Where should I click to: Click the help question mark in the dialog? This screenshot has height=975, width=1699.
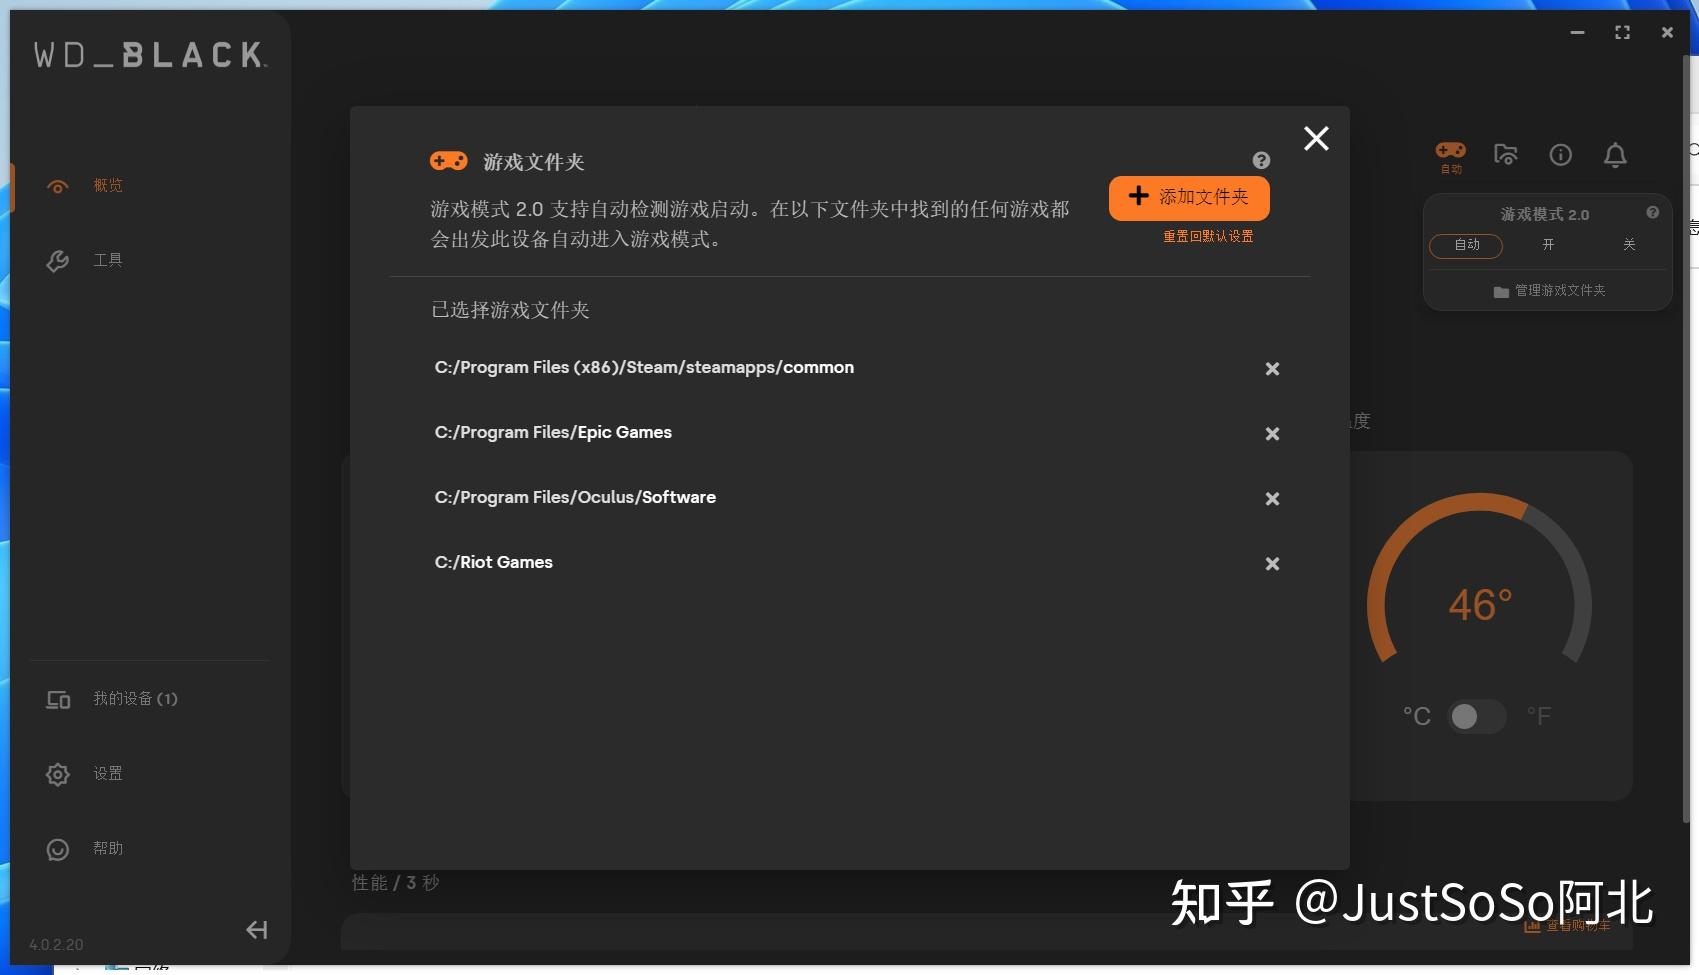click(1261, 160)
